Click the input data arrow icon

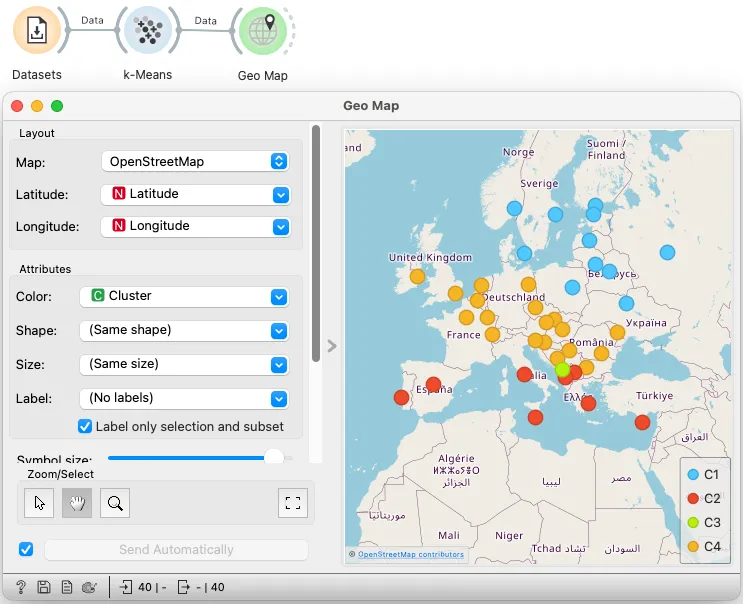126,587
